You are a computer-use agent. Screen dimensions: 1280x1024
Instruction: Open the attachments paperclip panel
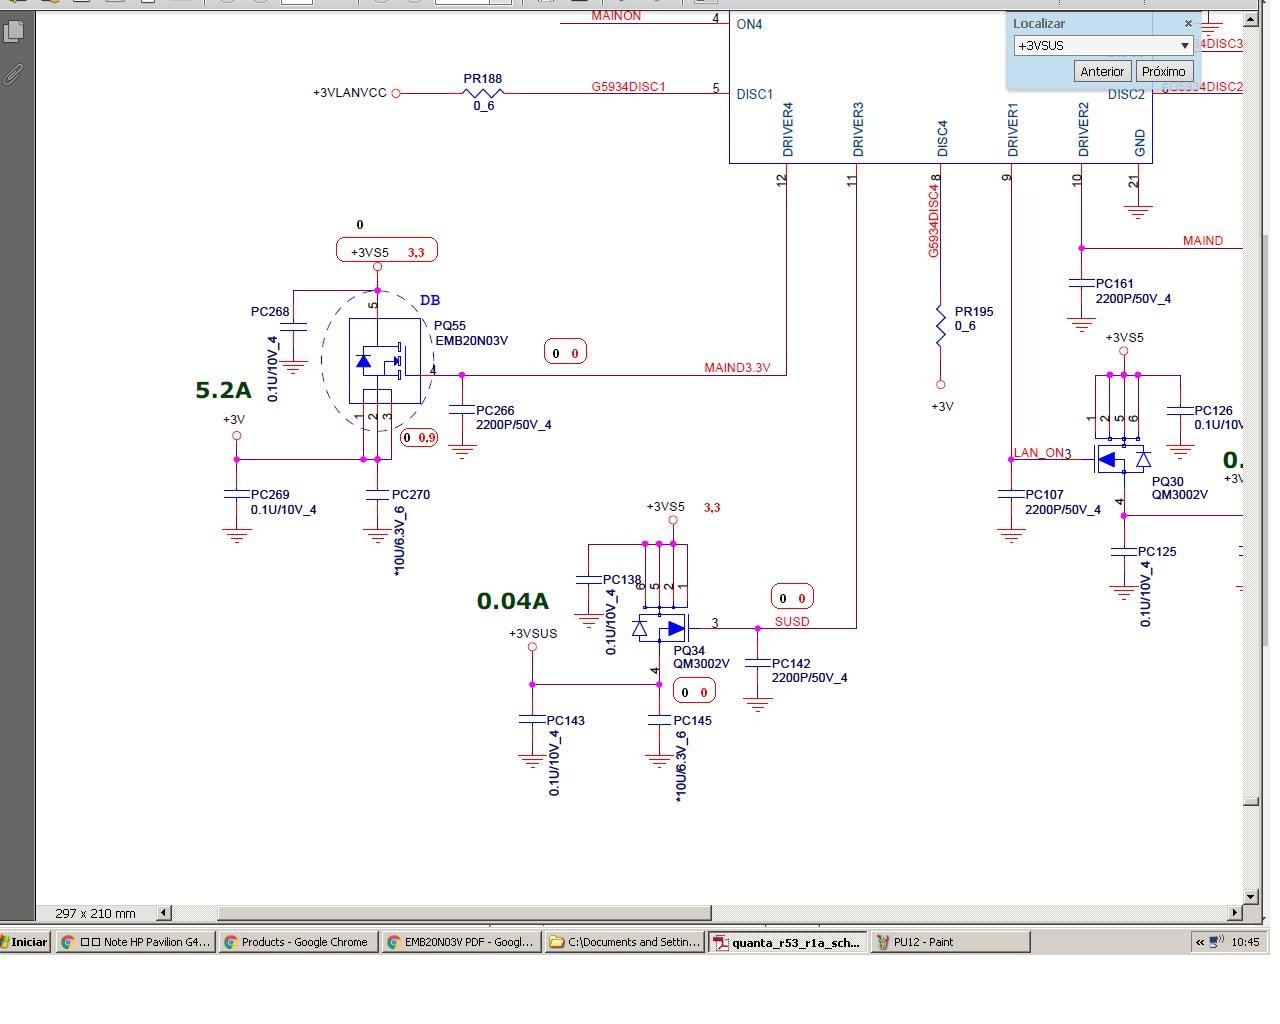14,74
